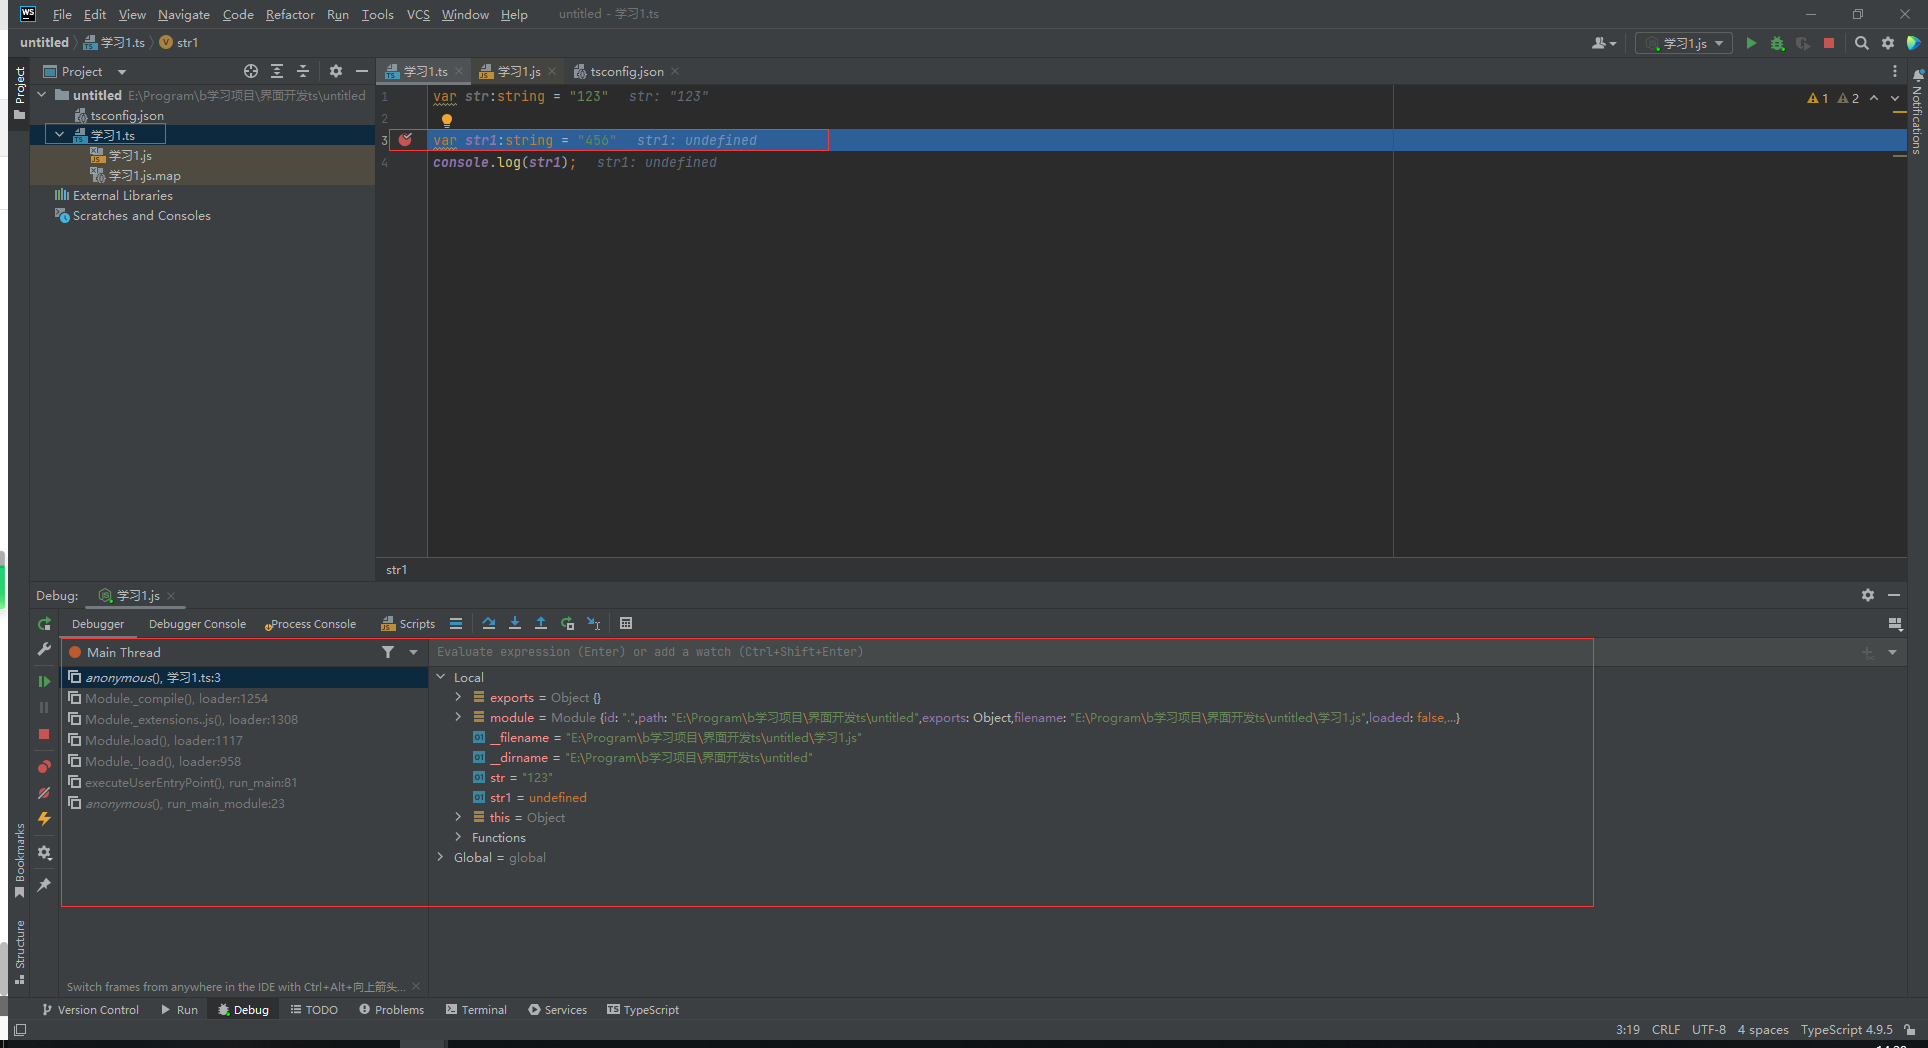
Task: Collapse the Local variables group
Action: coord(441,677)
